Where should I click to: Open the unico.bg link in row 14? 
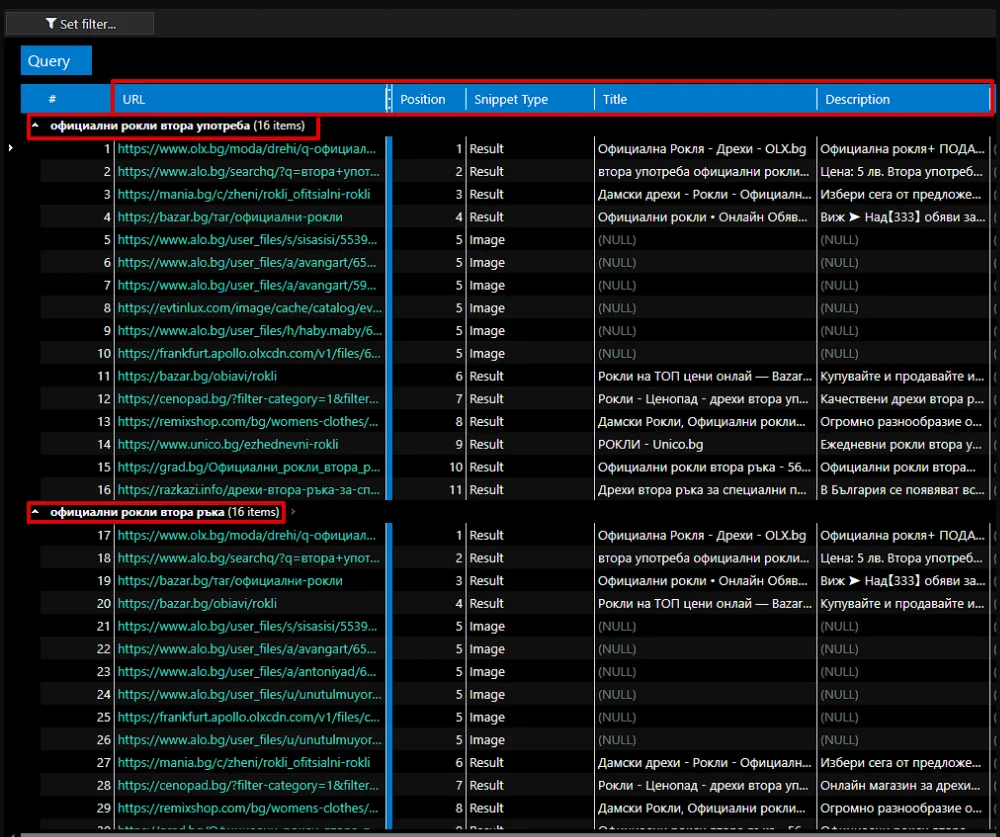pos(228,445)
